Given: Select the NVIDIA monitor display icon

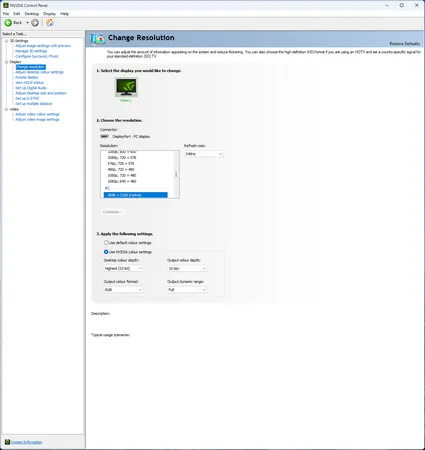Looking at the screenshot, I should 126,87.
